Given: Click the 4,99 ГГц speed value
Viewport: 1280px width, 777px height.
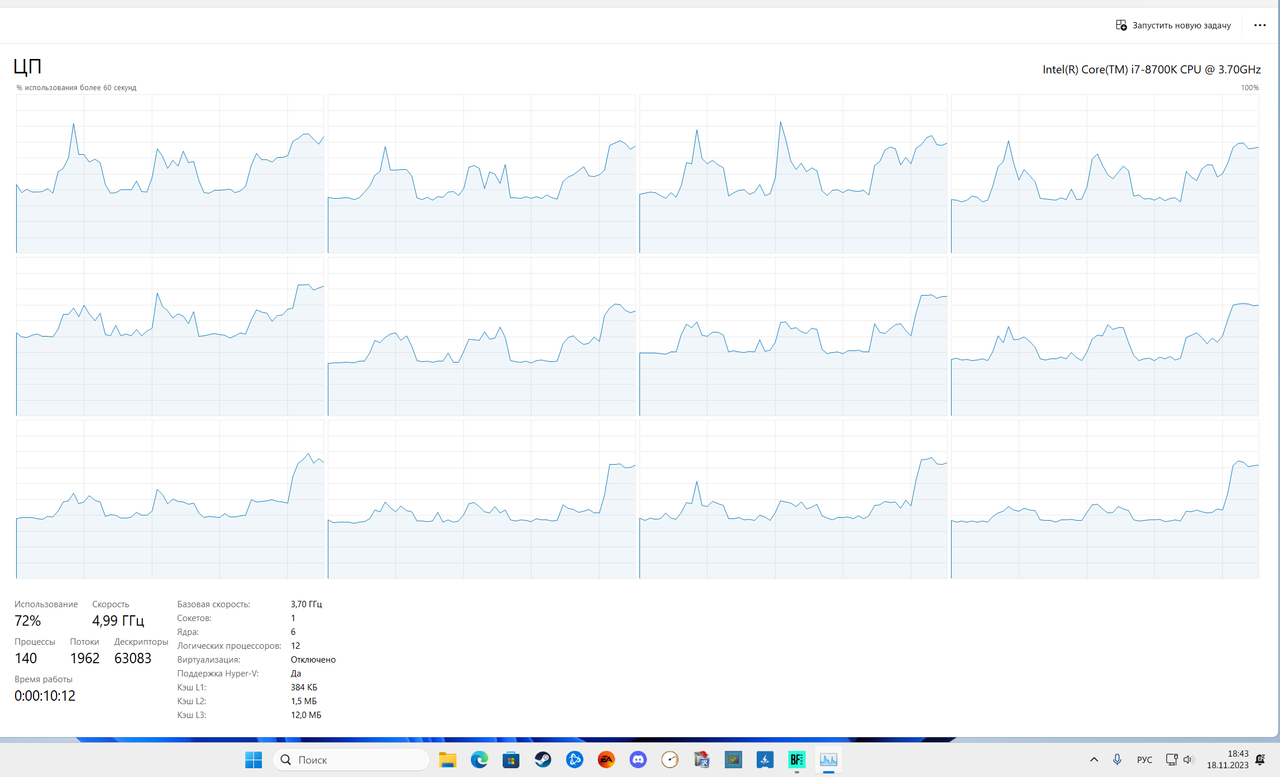Looking at the screenshot, I should click(x=118, y=621).
